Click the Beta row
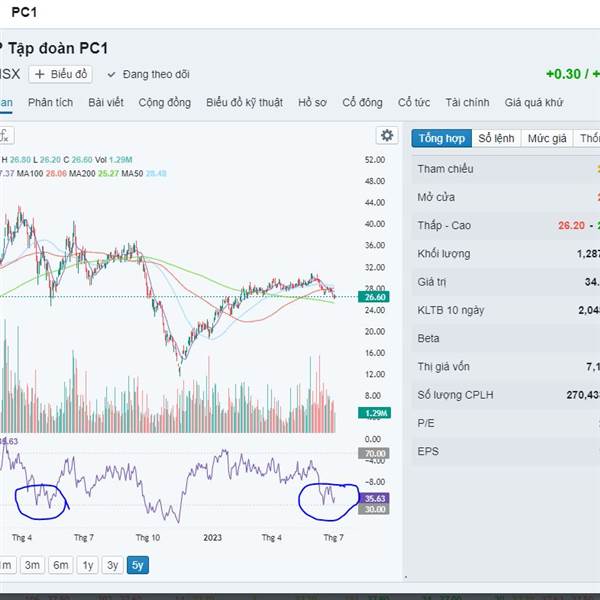The height and width of the screenshot is (600, 600). coord(506,338)
